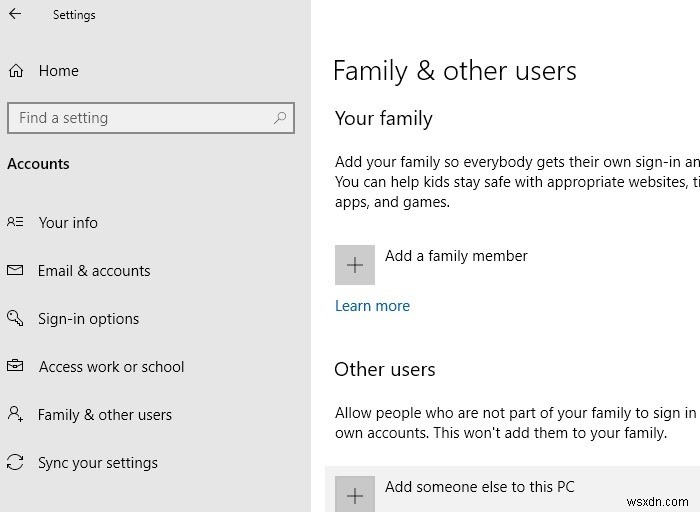Open Access work or school
Image resolution: width=700 pixels, height=512 pixels.
(112, 366)
